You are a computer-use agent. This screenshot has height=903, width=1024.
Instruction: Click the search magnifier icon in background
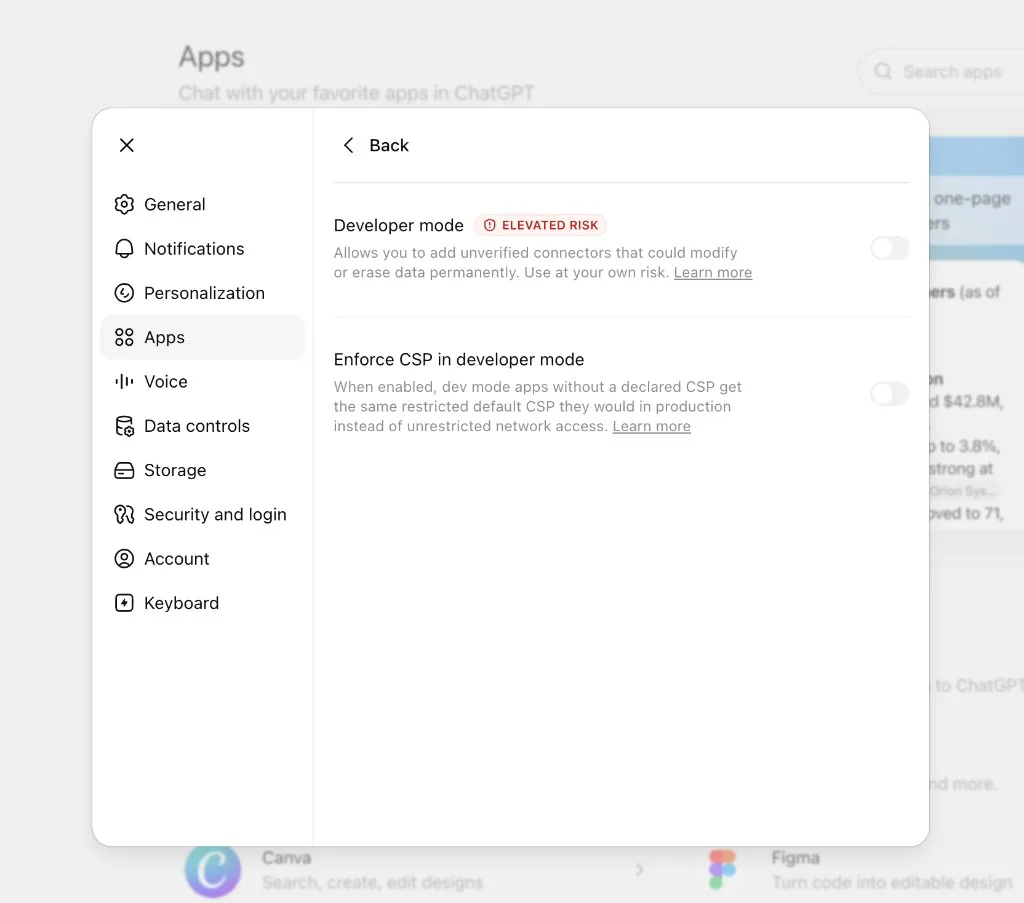pos(883,71)
